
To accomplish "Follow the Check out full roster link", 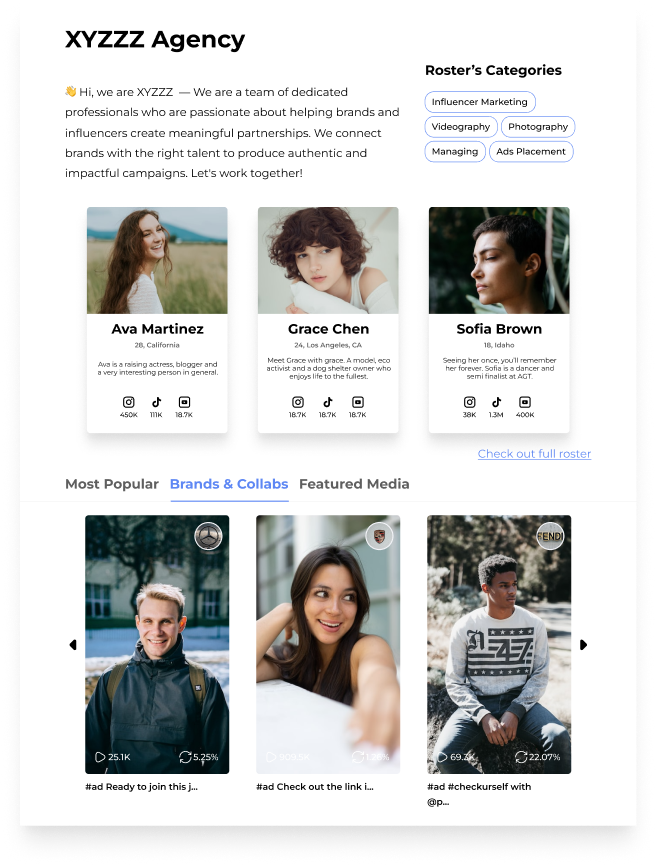I will pos(534,453).
